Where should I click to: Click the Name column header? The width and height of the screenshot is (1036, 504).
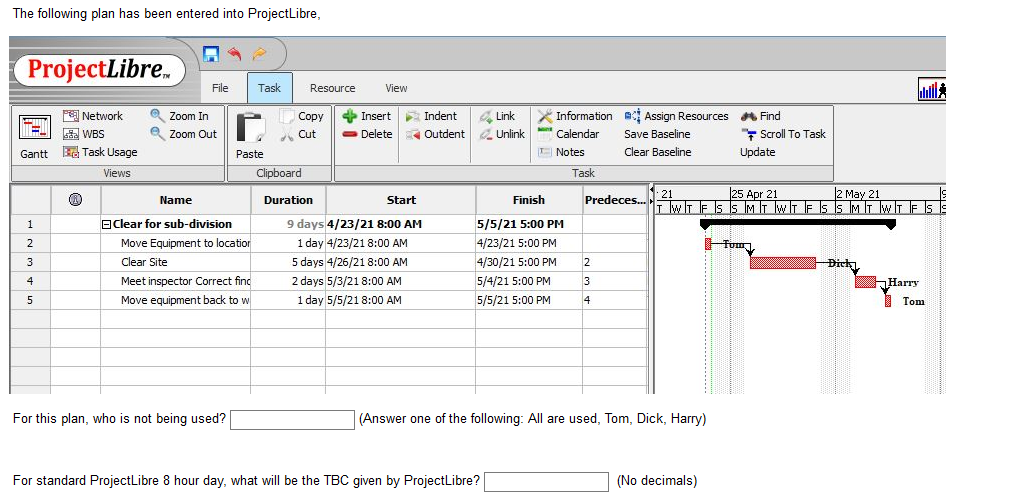176,199
